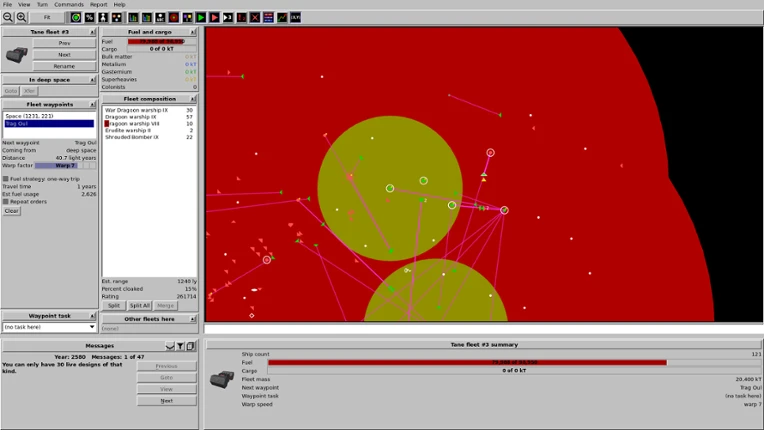Image resolution: width=764 pixels, height=430 pixels.
Task: Select the percent sign map view icon
Action: pyautogui.click(x=90, y=18)
